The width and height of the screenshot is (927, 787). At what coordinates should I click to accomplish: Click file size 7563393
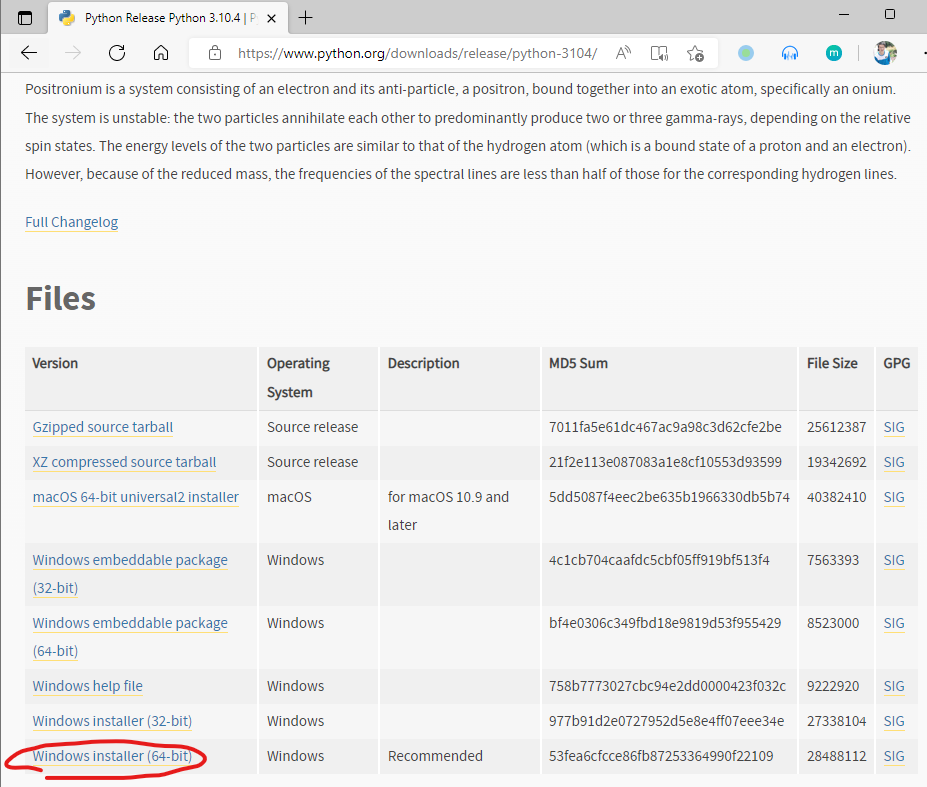(833, 560)
